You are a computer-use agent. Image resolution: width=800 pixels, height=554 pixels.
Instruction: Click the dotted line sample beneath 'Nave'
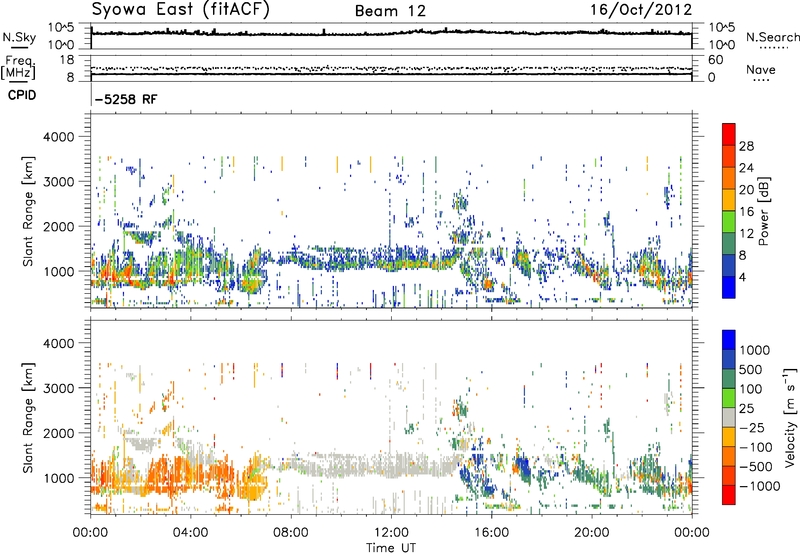click(762, 80)
